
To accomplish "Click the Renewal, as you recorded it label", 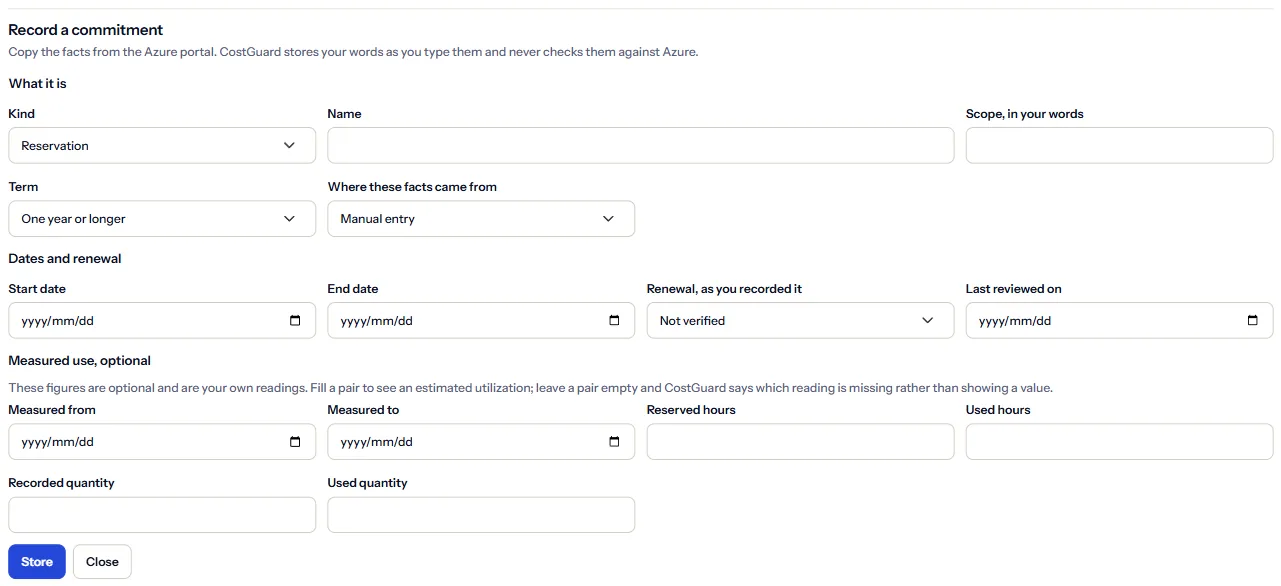I will [724, 289].
